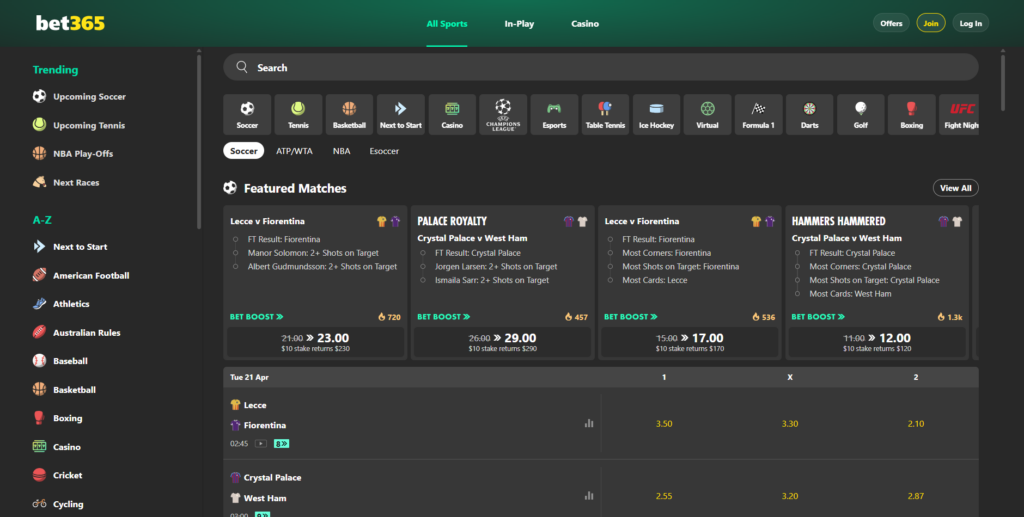Switch to the In-Play tab
Viewport: 1024px width, 517px height.
pyautogui.click(x=519, y=24)
